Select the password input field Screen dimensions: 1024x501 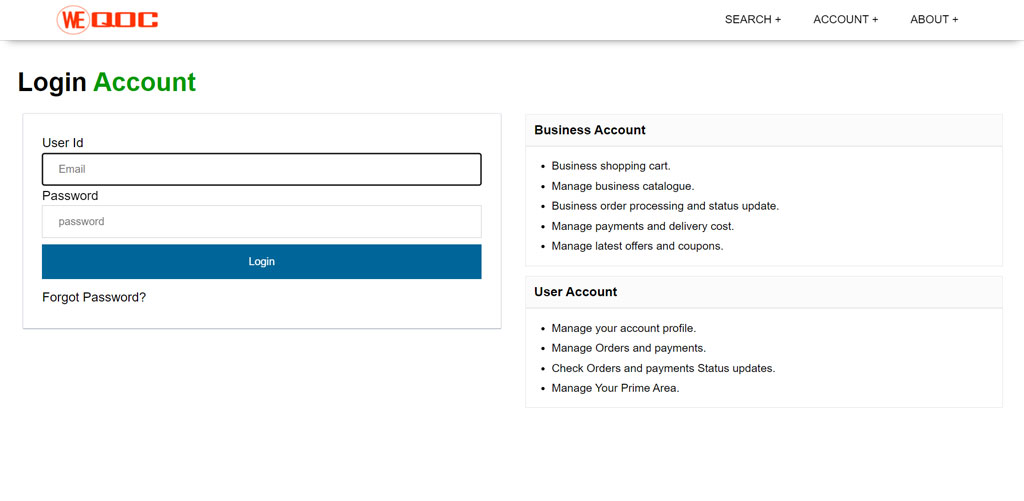click(x=261, y=222)
